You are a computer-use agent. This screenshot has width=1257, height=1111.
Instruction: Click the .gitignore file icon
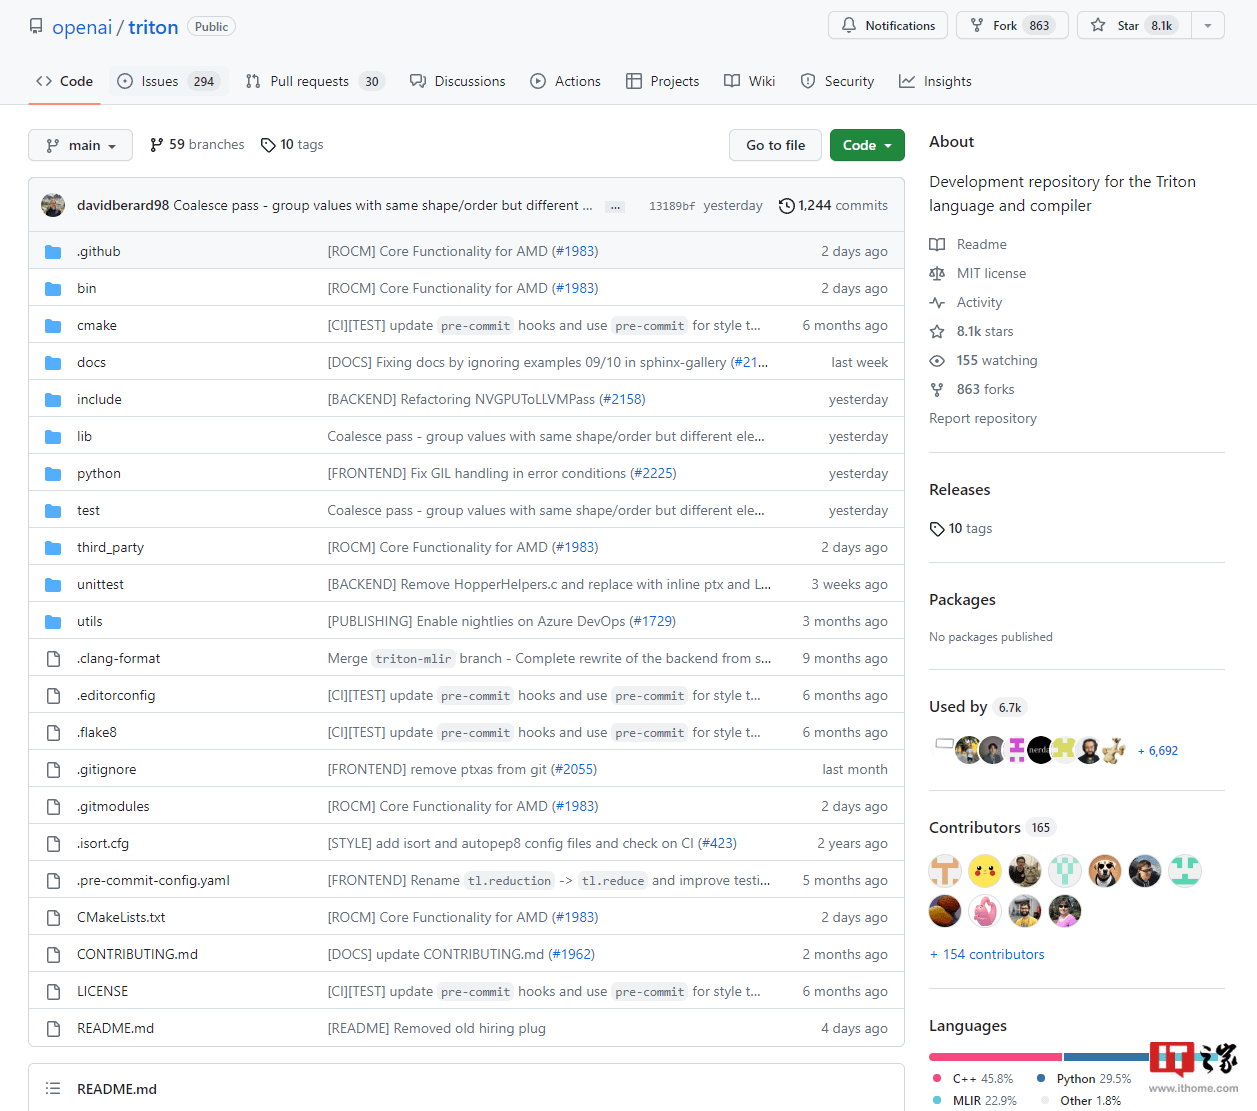pyautogui.click(x=53, y=769)
